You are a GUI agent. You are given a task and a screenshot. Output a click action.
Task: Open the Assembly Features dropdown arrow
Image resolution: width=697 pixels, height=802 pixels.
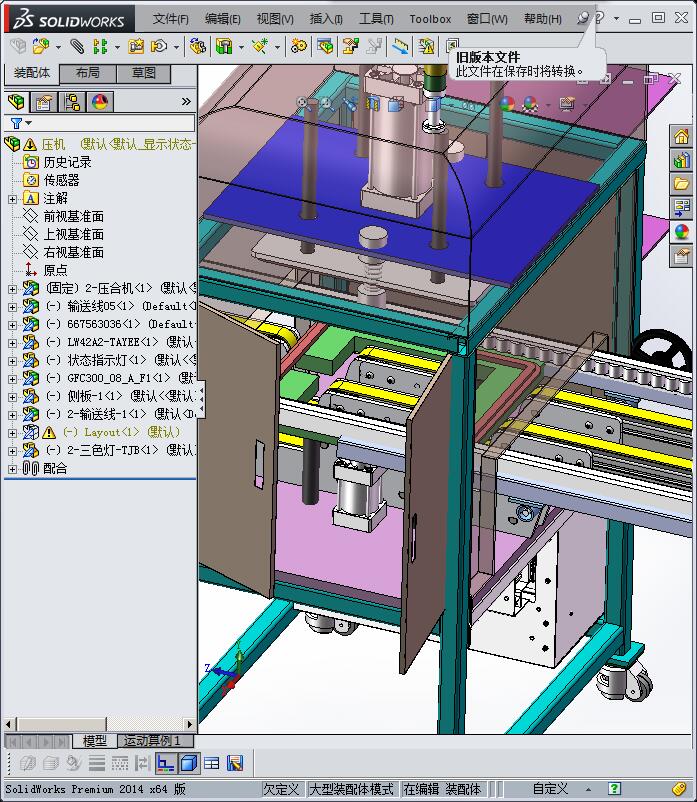click(241, 47)
